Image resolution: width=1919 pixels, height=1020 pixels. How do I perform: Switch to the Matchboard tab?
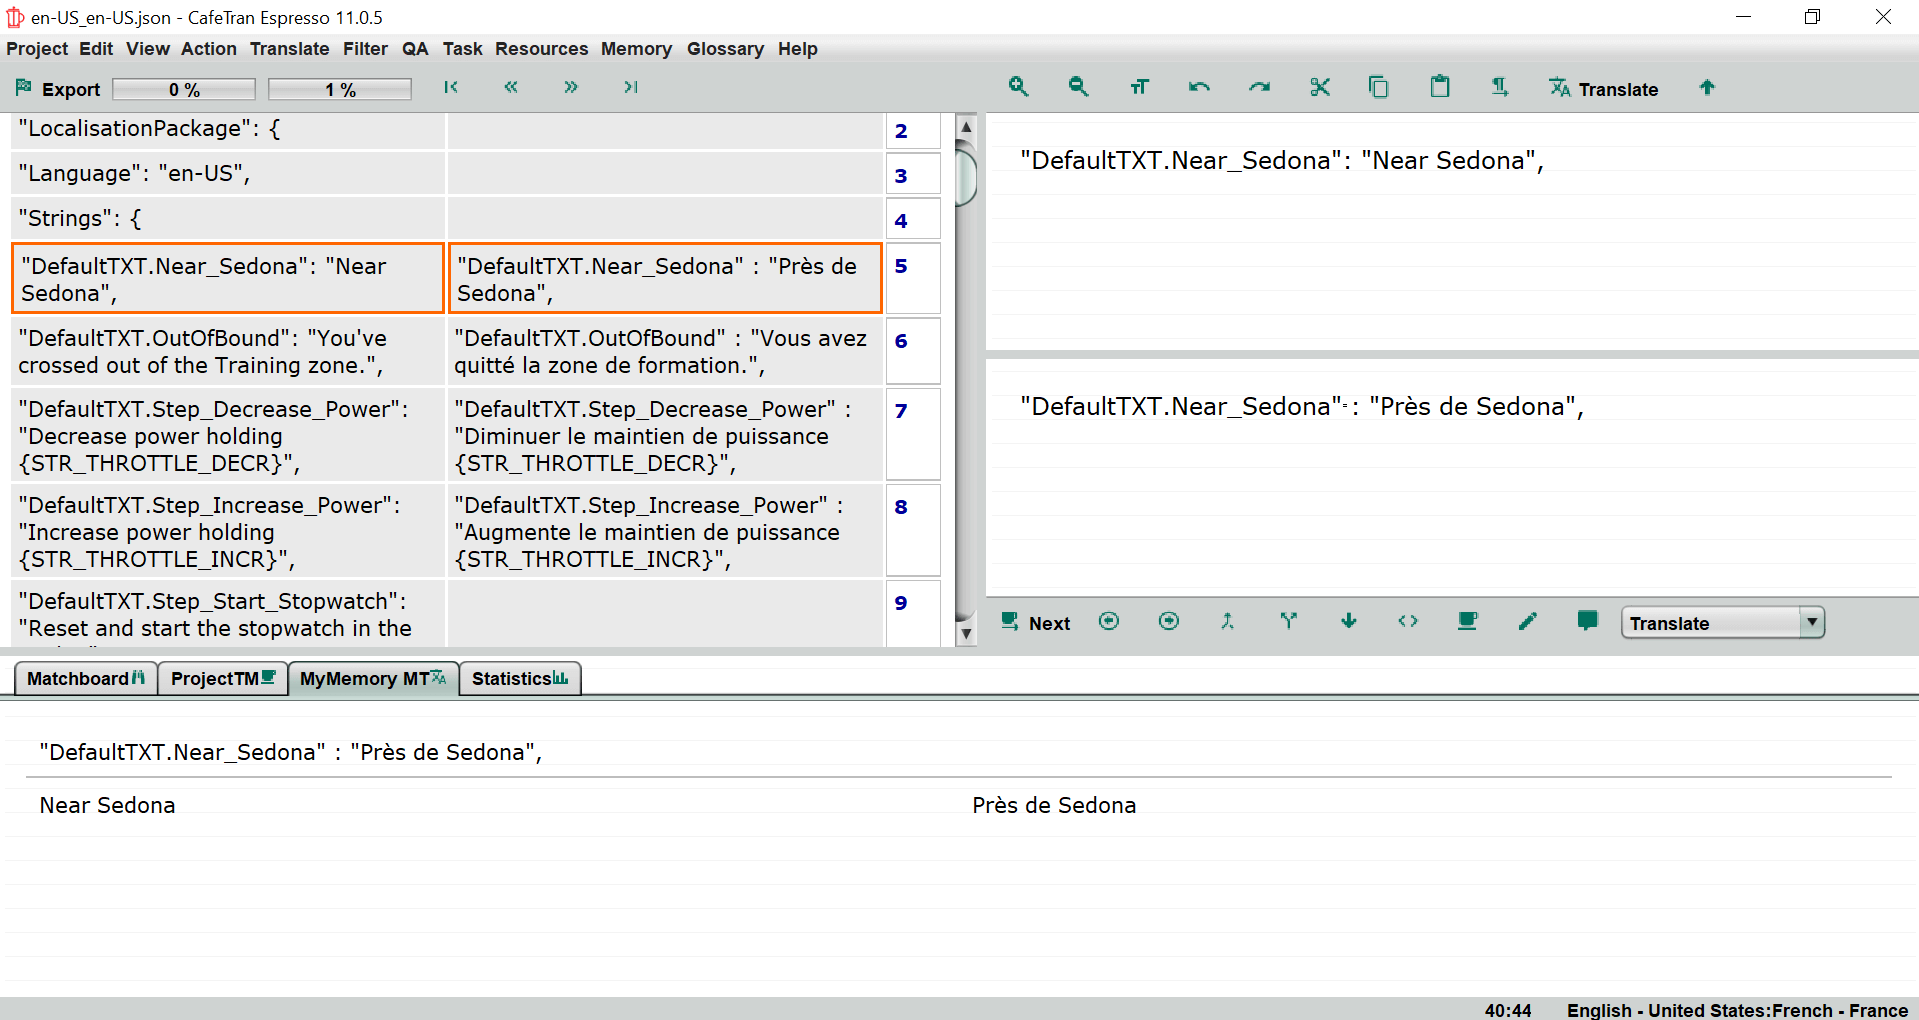tap(86, 678)
